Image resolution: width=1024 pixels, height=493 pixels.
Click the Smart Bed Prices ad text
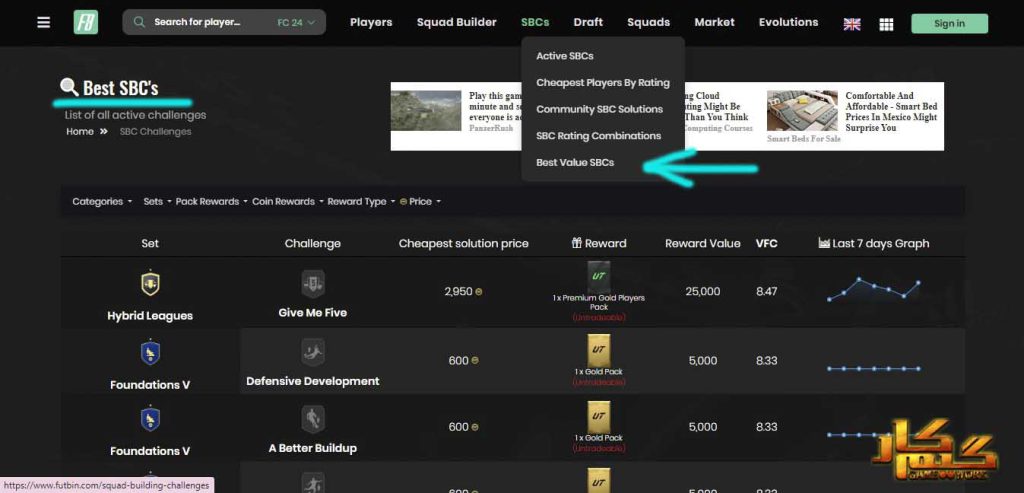coord(891,112)
